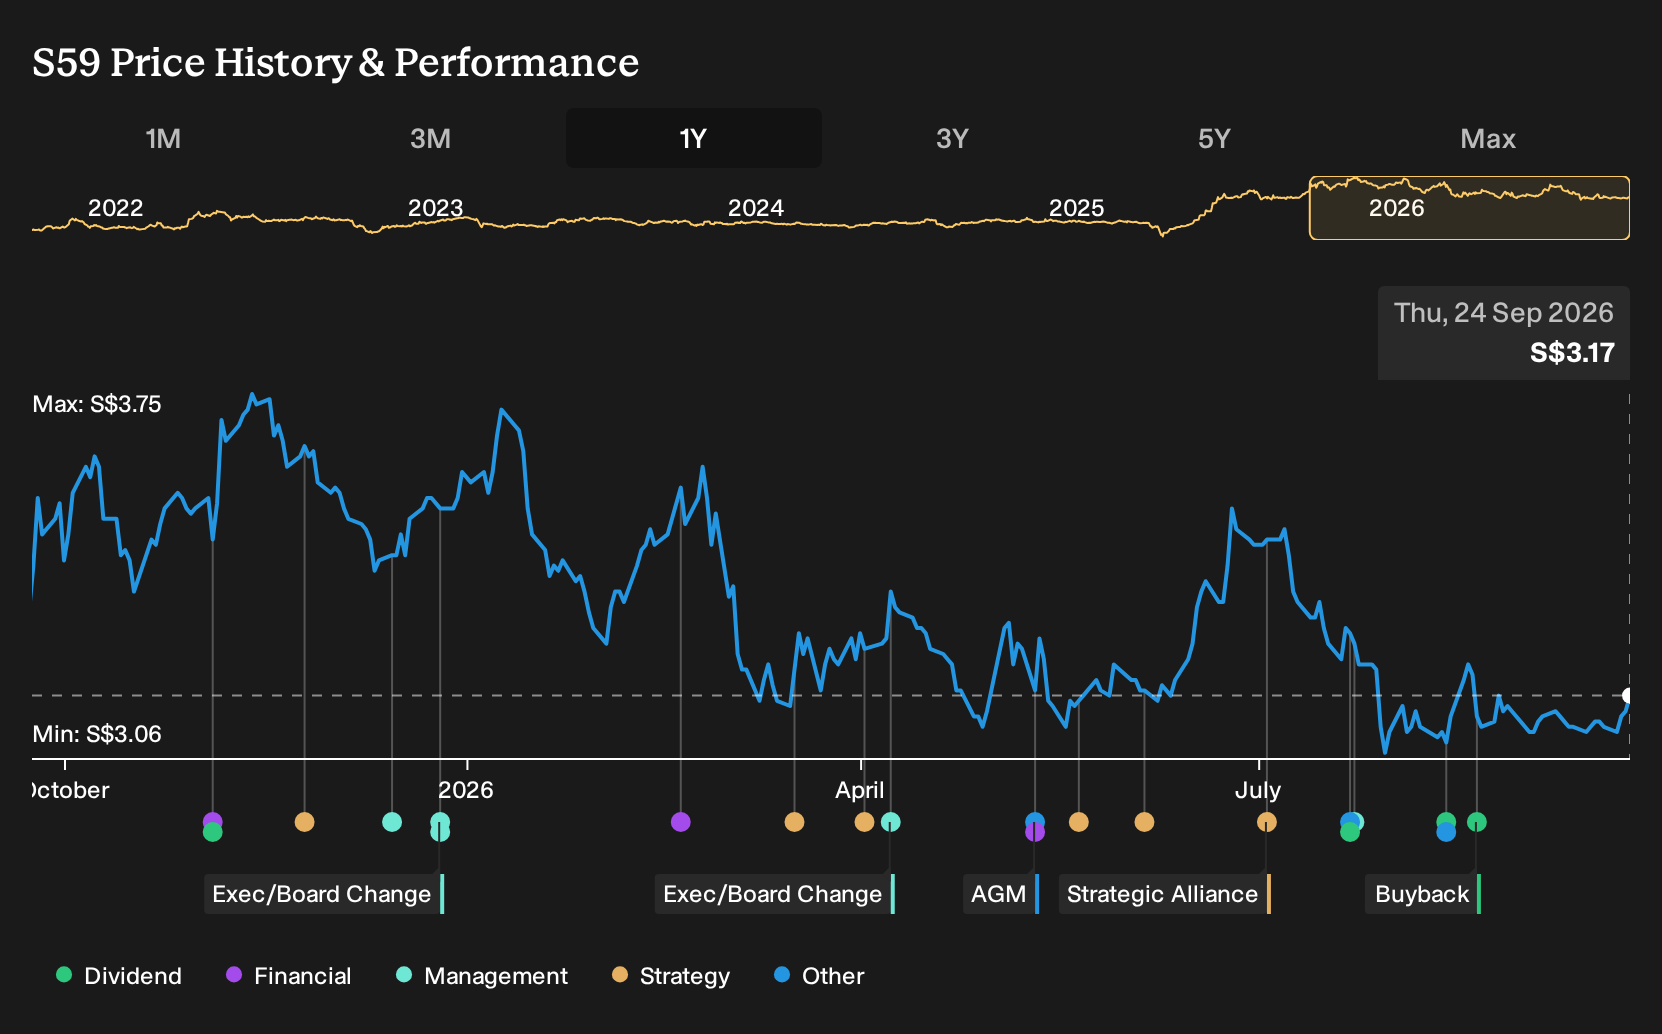Select the 1Y range tab
The width and height of the screenshot is (1662, 1034).
click(x=694, y=138)
